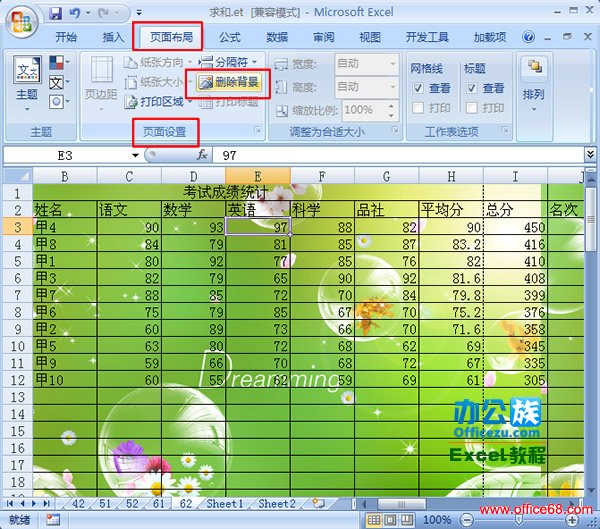Click the macro record icon in status bar
The width and height of the screenshot is (600, 529).
[x=52, y=521]
